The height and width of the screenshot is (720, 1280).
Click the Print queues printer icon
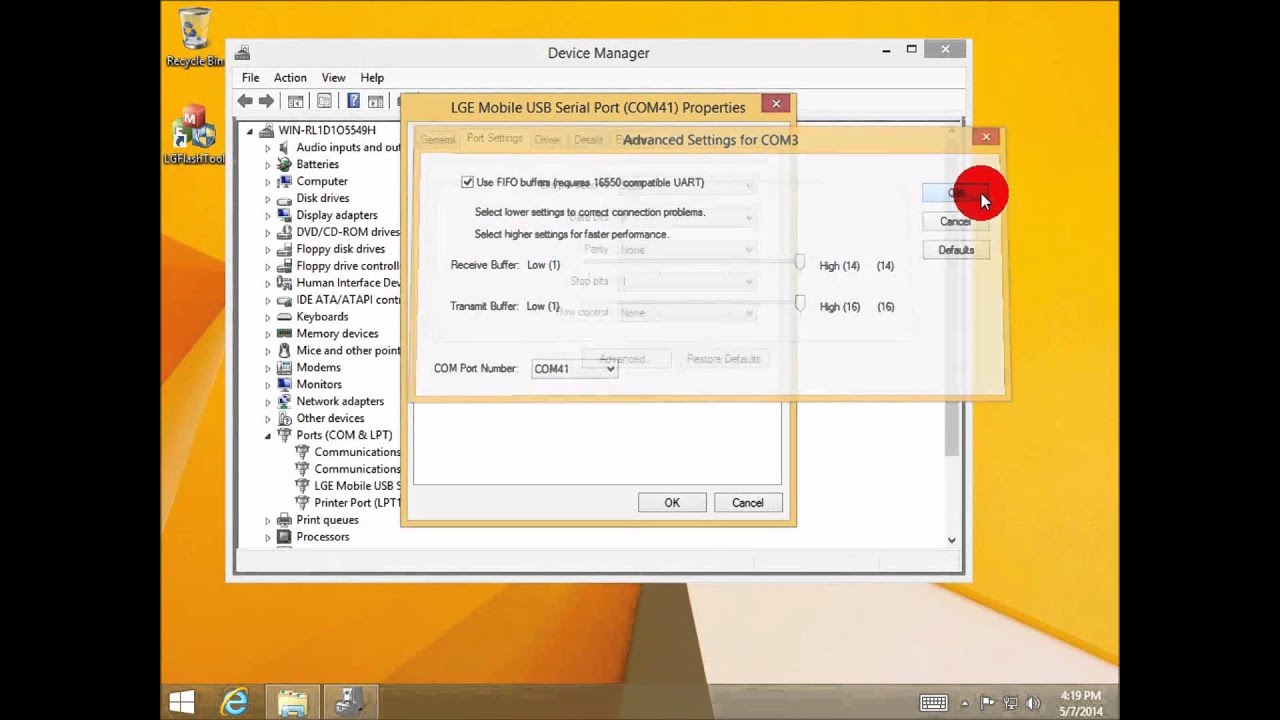click(x=284, y=520)
